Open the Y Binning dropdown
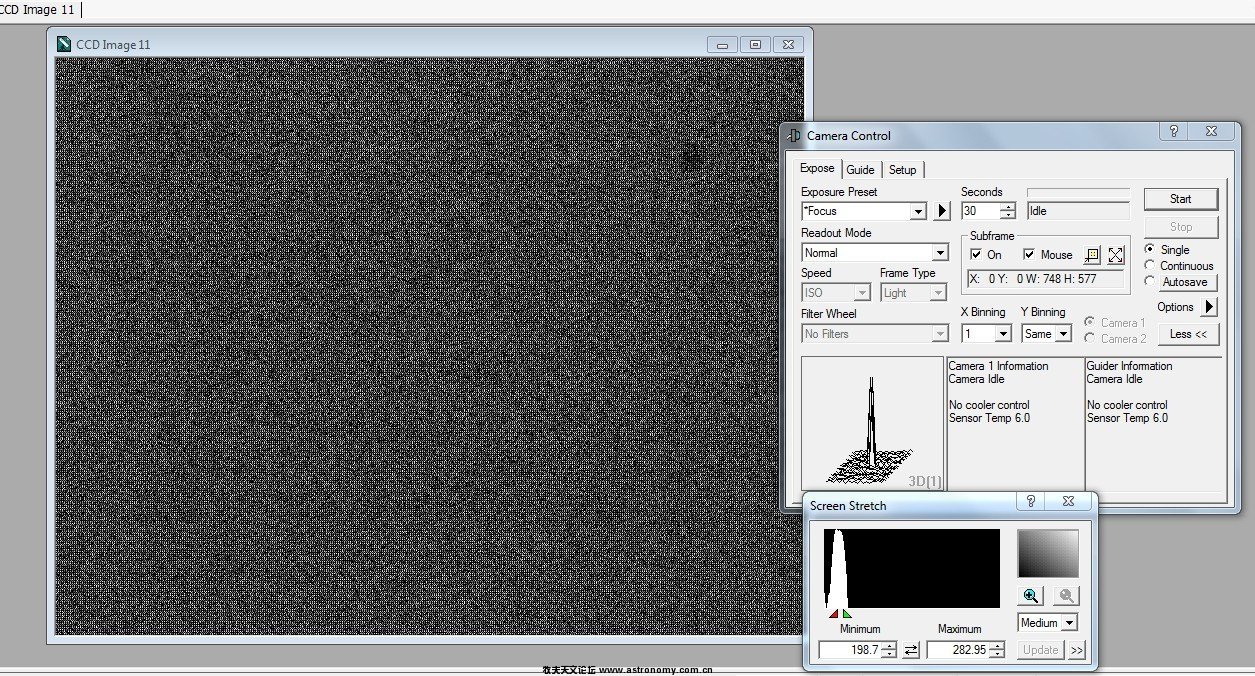This screenshot has width=1255, height=676. (1063, 334)
